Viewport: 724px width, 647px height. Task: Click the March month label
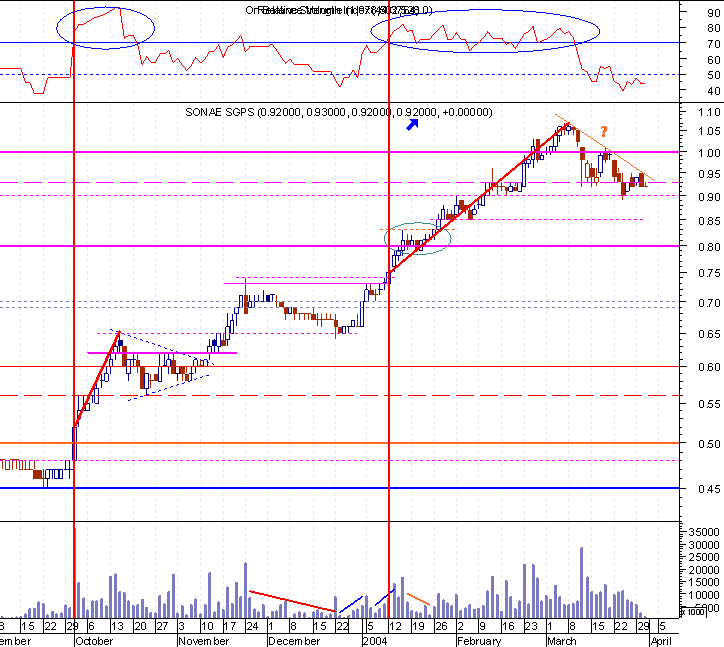(561, 641)
